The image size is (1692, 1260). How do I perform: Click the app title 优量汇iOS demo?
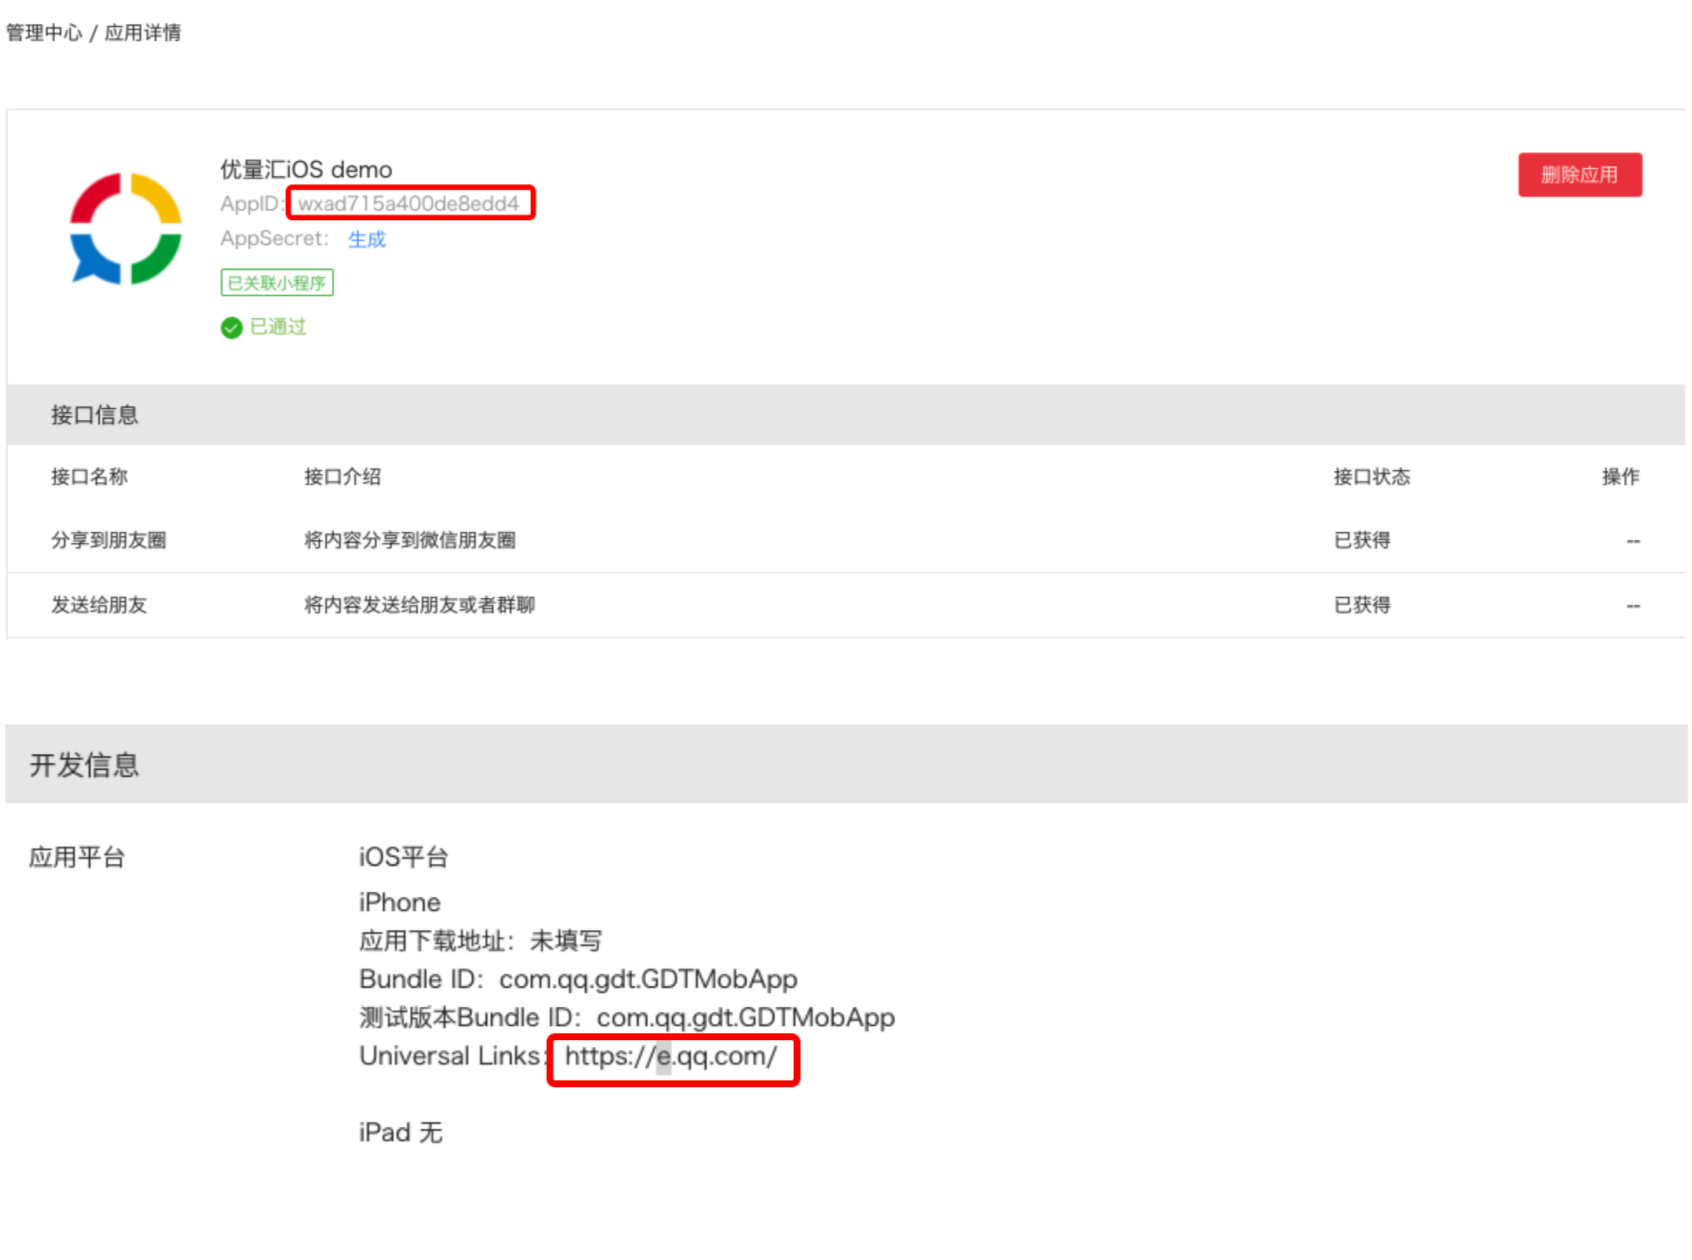(x=306, y=170)
